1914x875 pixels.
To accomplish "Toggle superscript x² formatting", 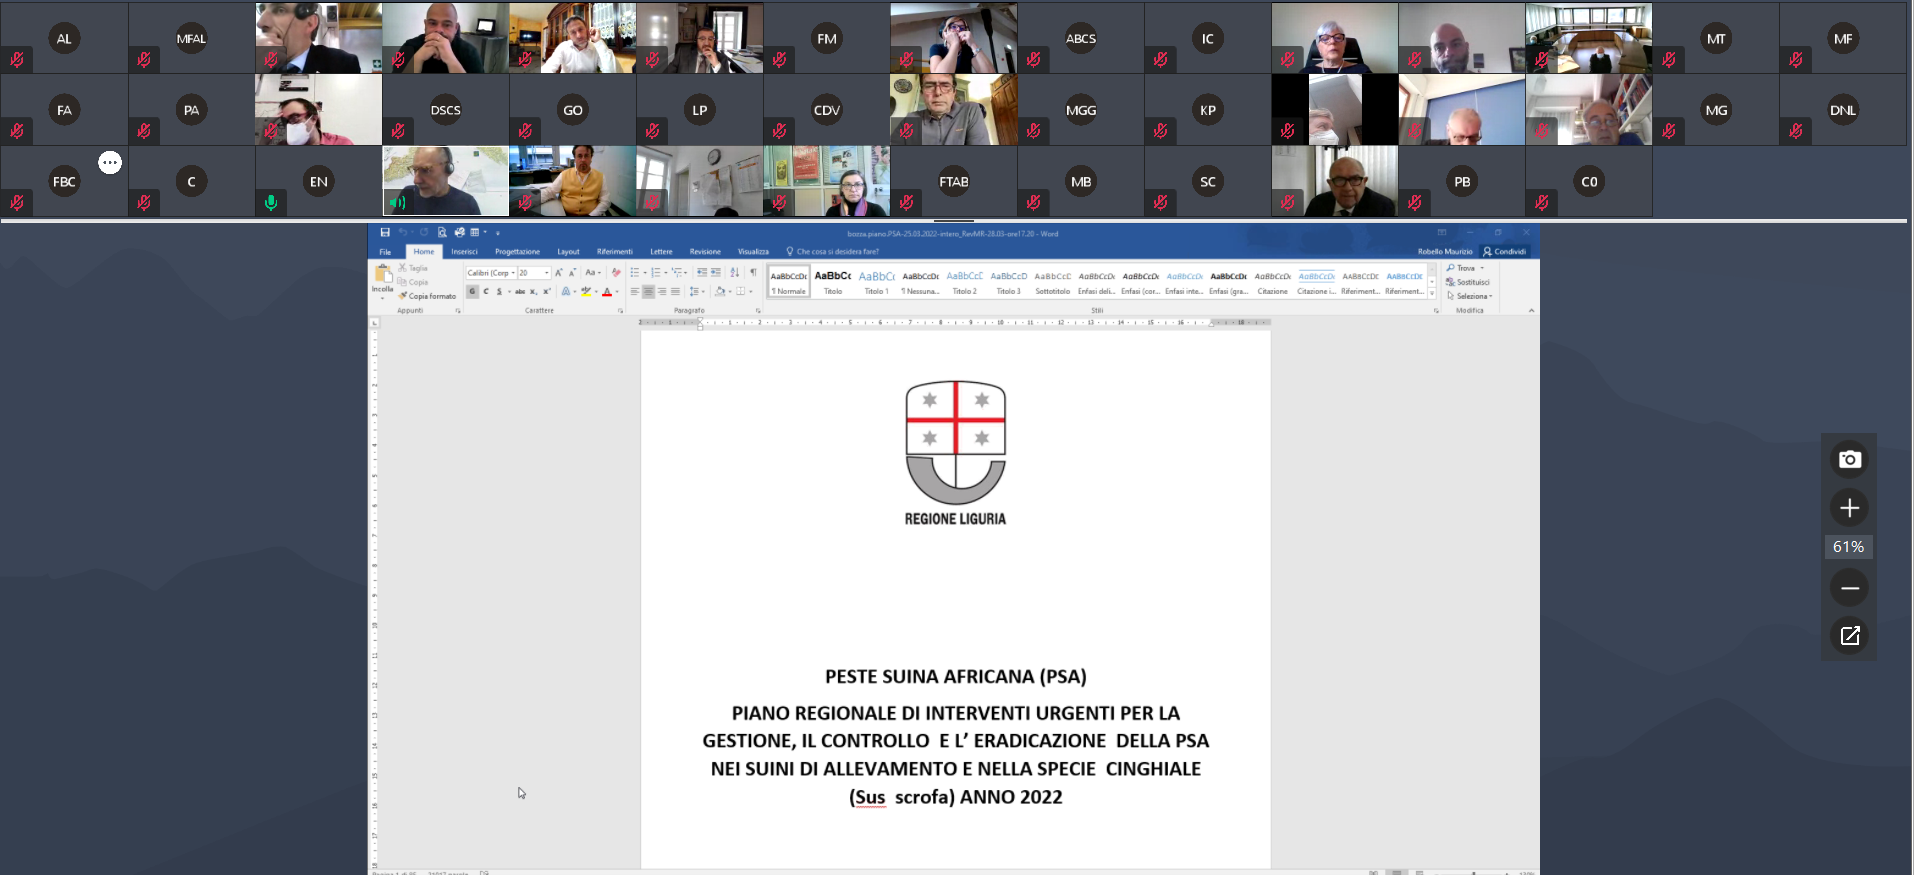I will [547, 291].
